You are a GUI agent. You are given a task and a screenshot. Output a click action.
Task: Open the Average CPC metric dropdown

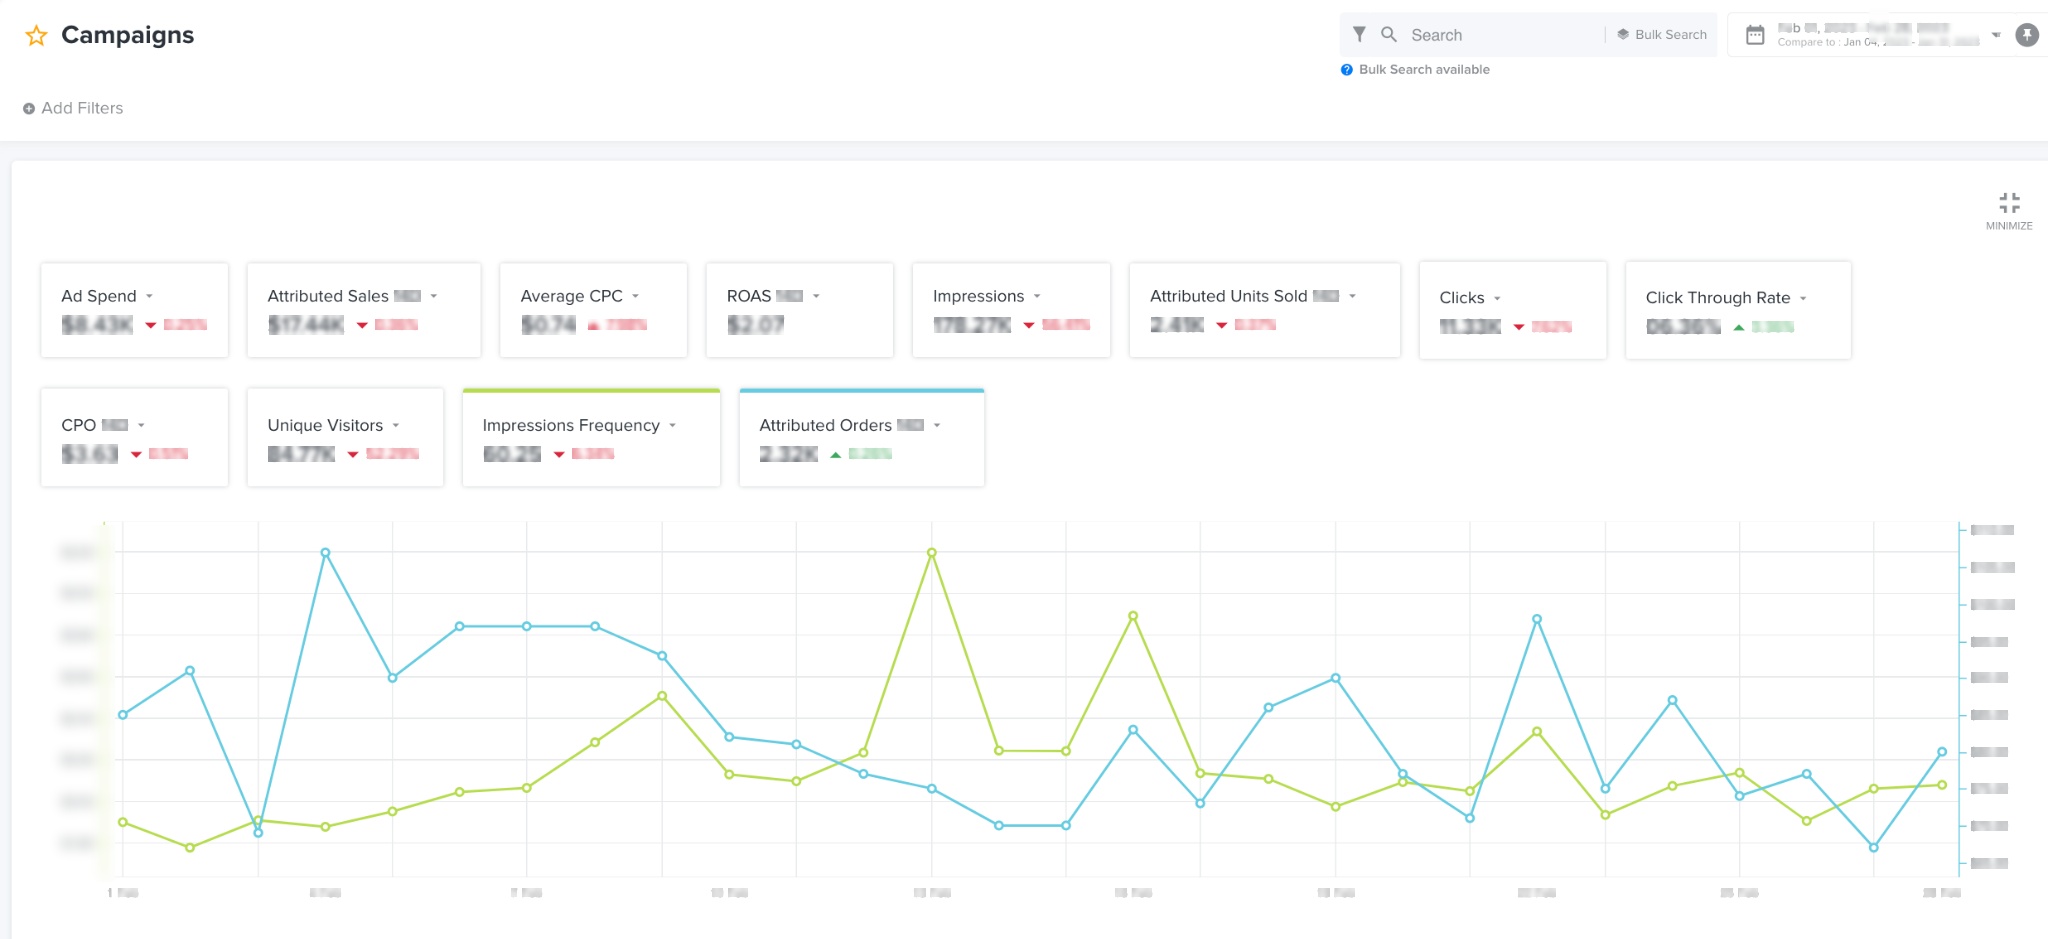[635, 296]
